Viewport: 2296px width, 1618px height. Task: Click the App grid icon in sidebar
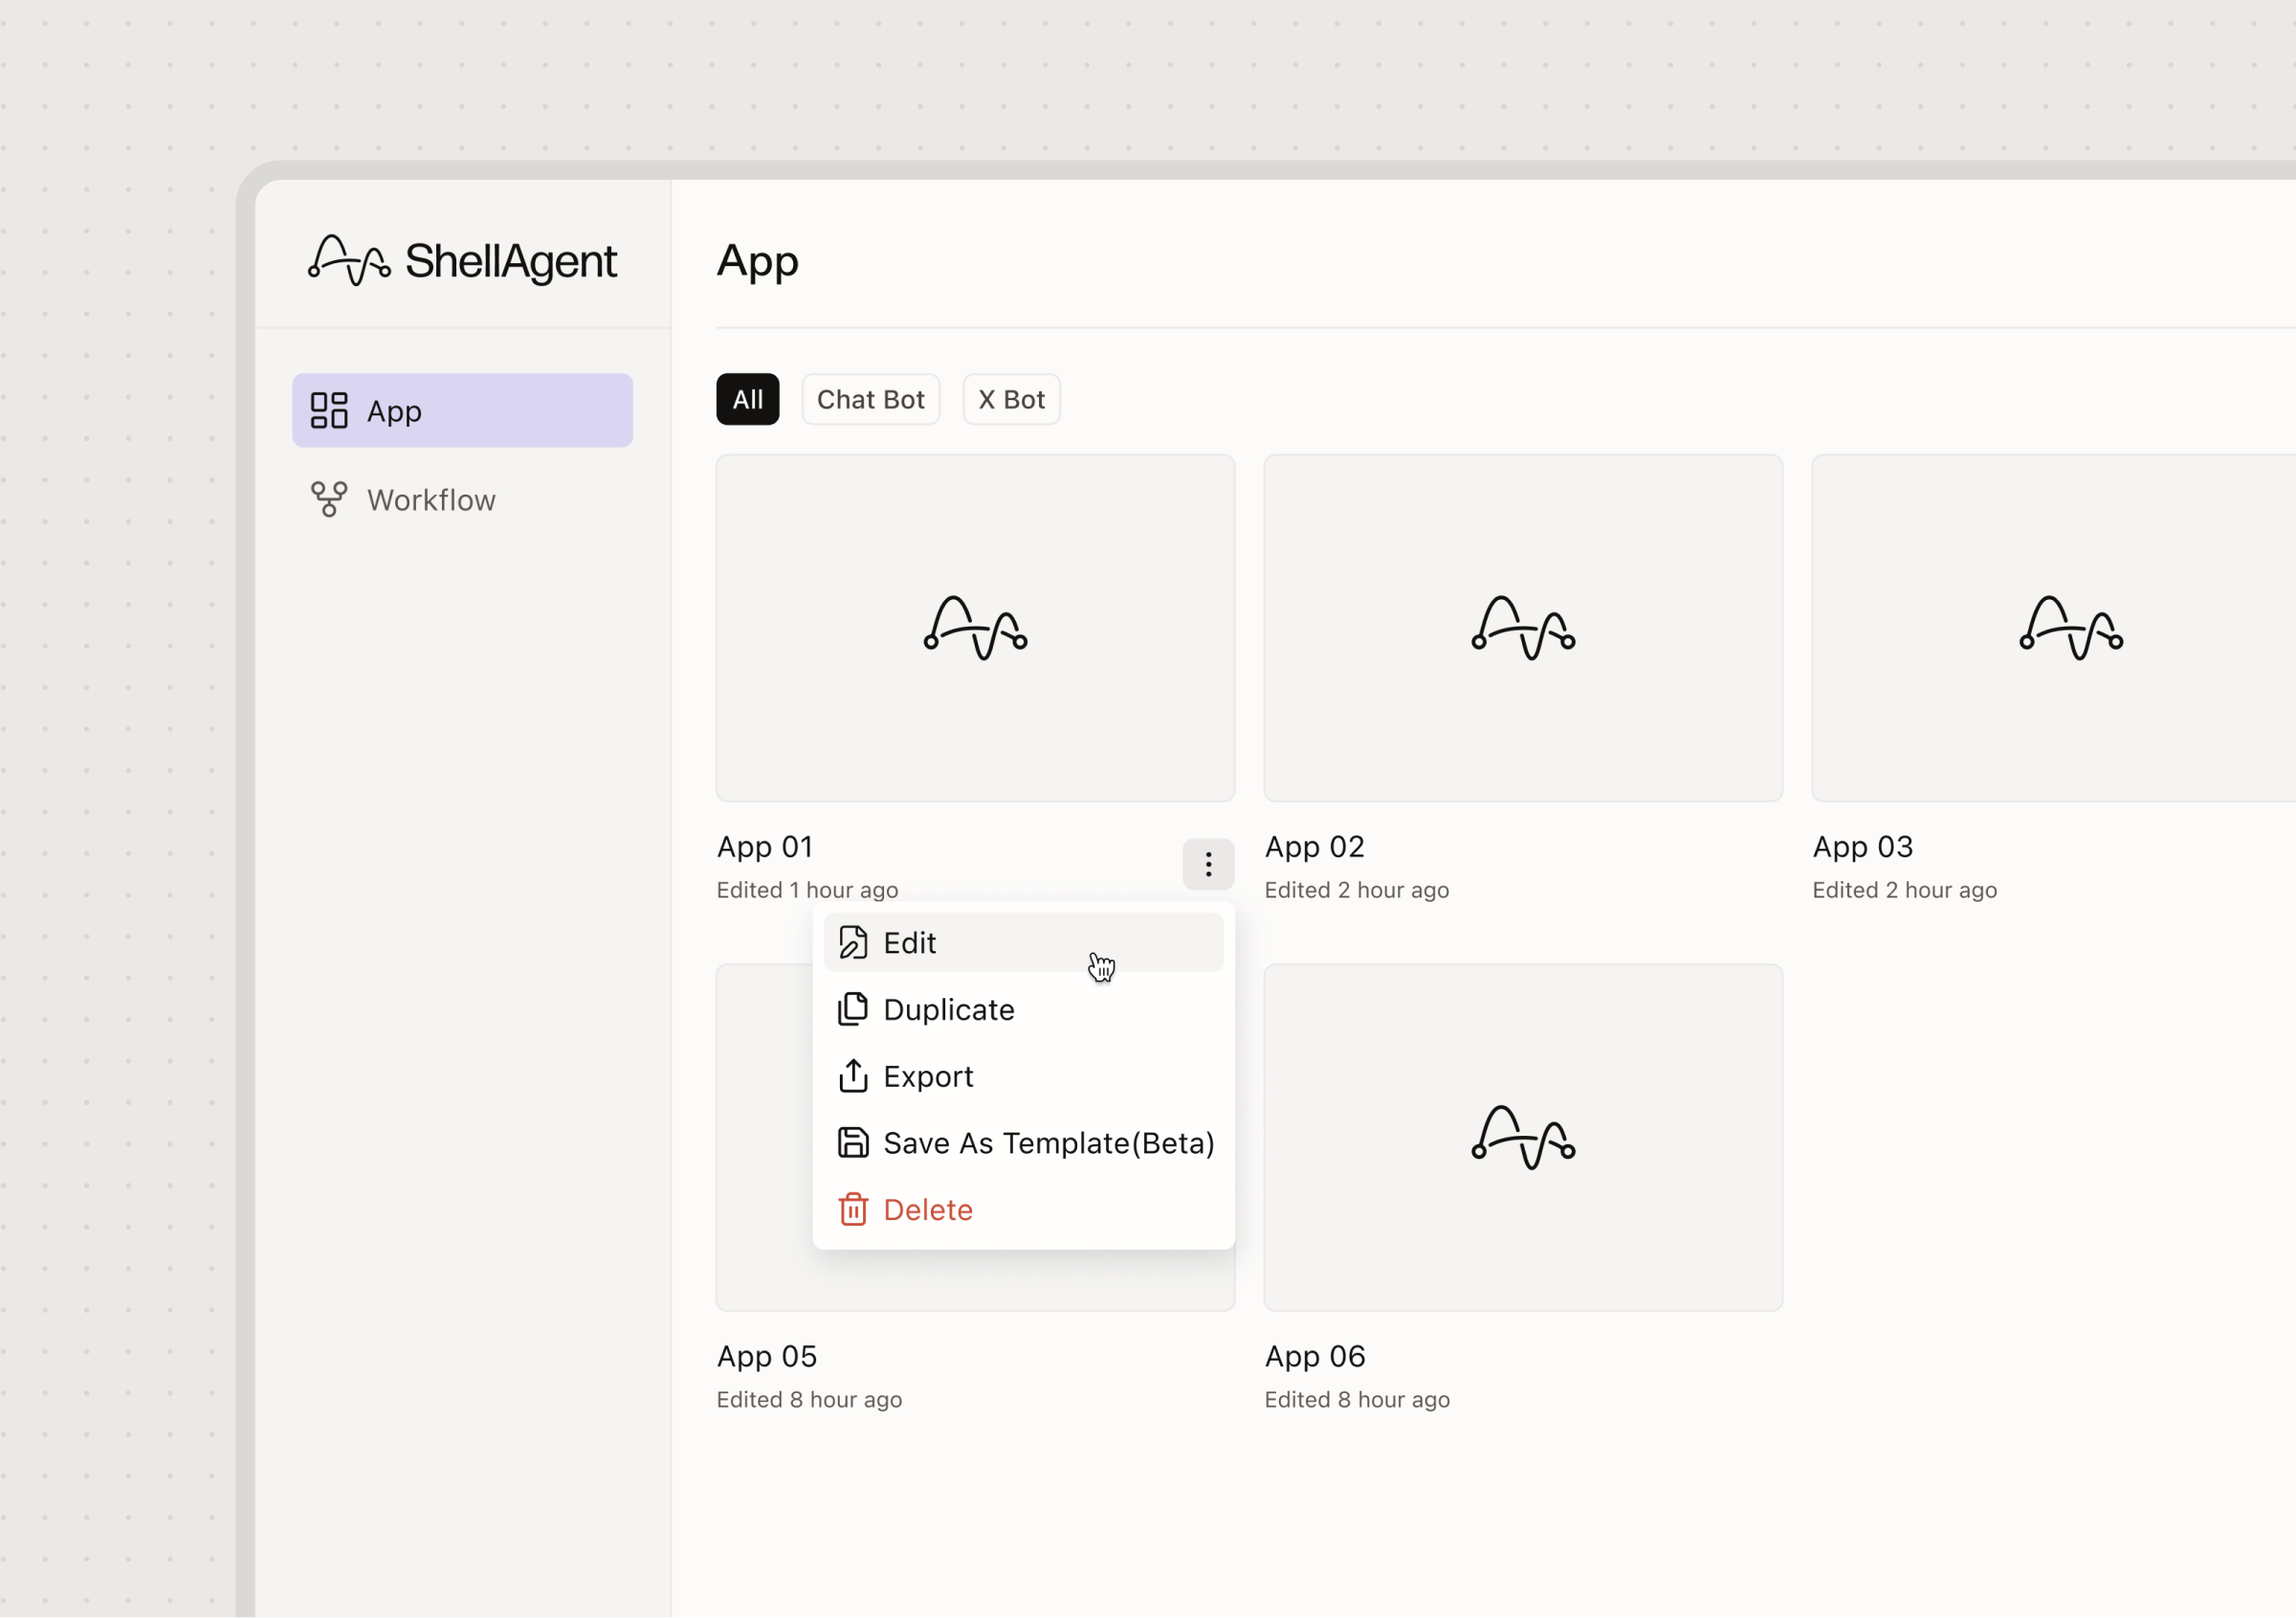(329, 410)
